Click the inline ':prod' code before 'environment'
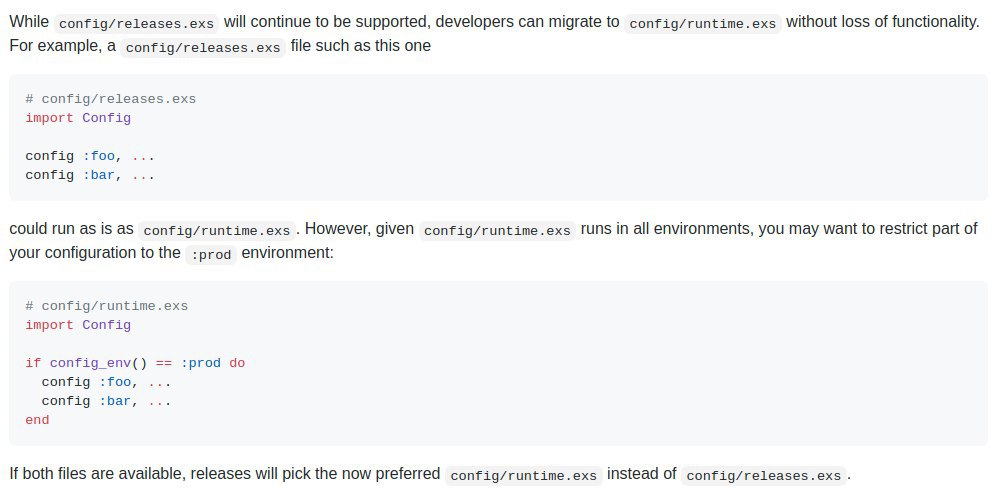This screenshot has height=494, width=993. [211, 254]
